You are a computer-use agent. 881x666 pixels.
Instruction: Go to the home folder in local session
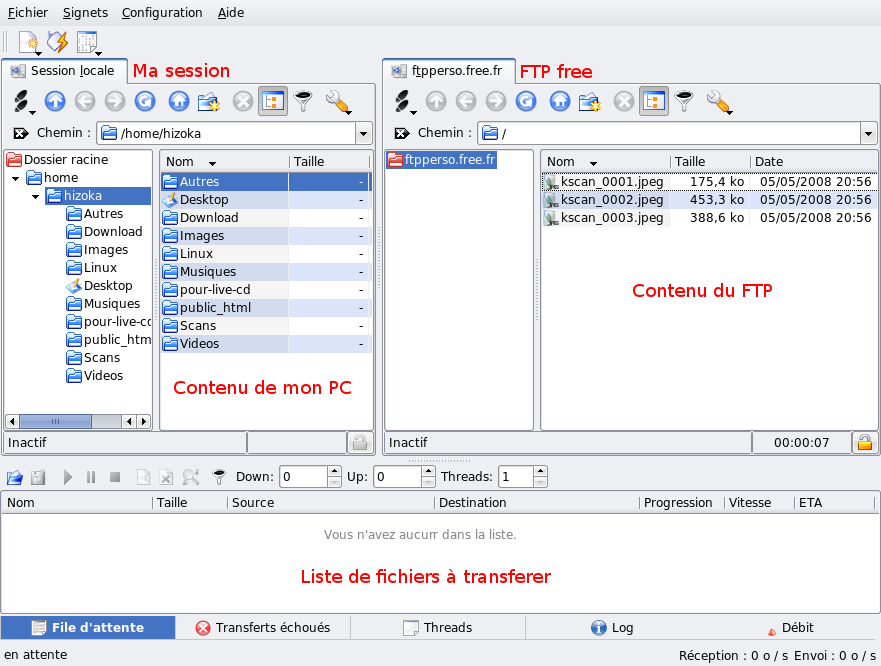pos(178,101)
